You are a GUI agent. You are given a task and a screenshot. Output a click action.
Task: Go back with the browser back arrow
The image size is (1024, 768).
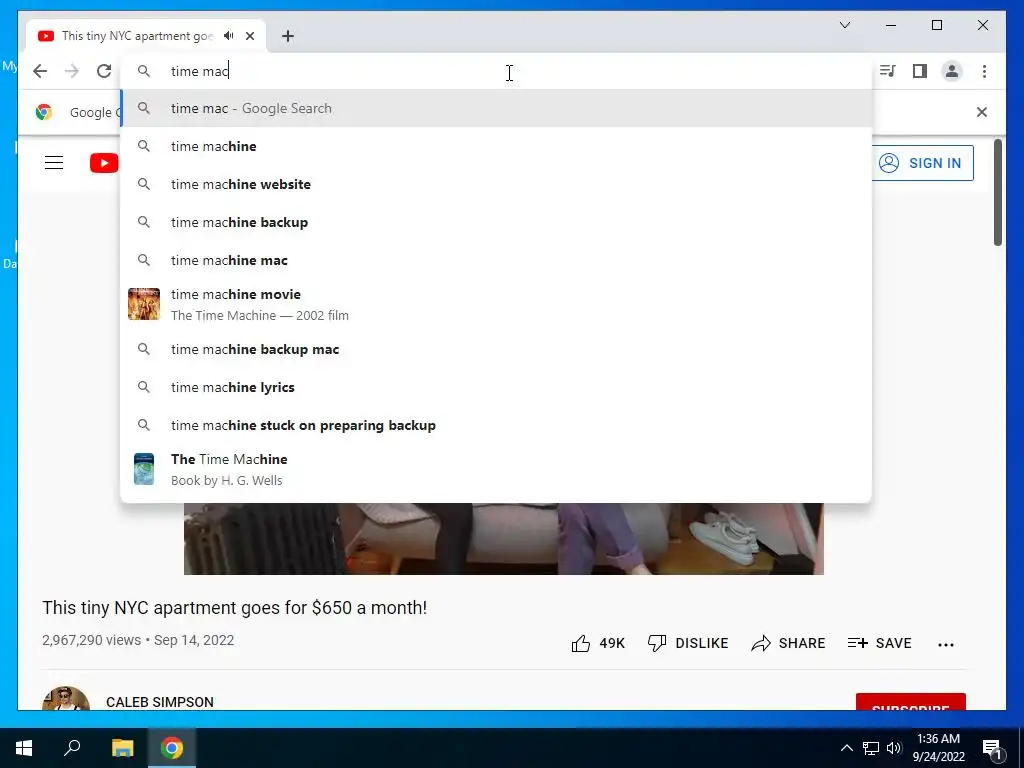click(x=40, y=71)
